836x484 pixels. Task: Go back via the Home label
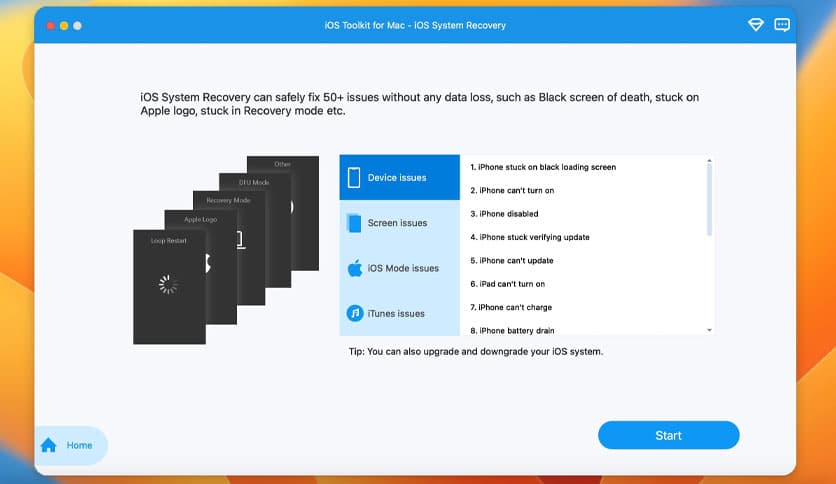pos(79,445)
